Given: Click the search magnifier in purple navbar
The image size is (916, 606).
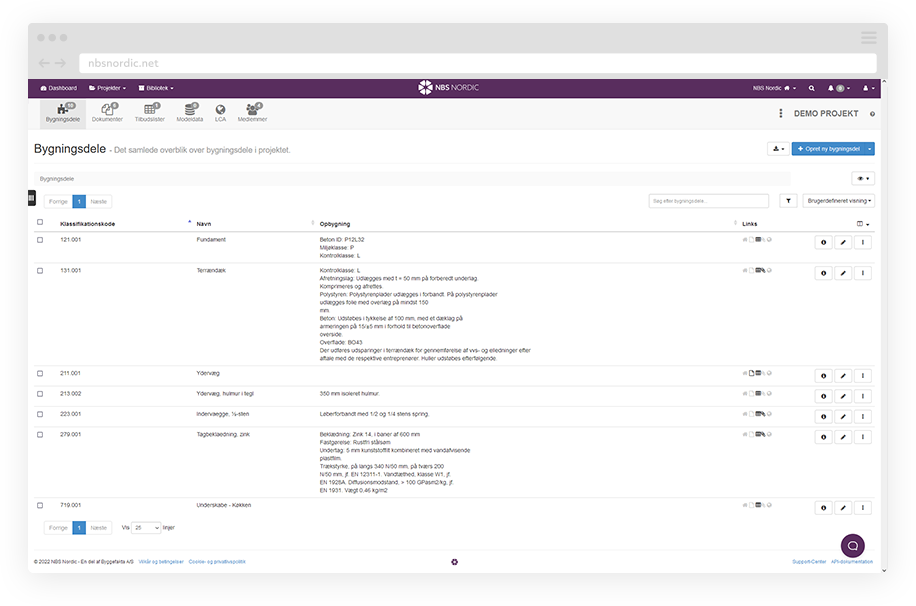Looking at the screenshot, I should coord(811,88).
